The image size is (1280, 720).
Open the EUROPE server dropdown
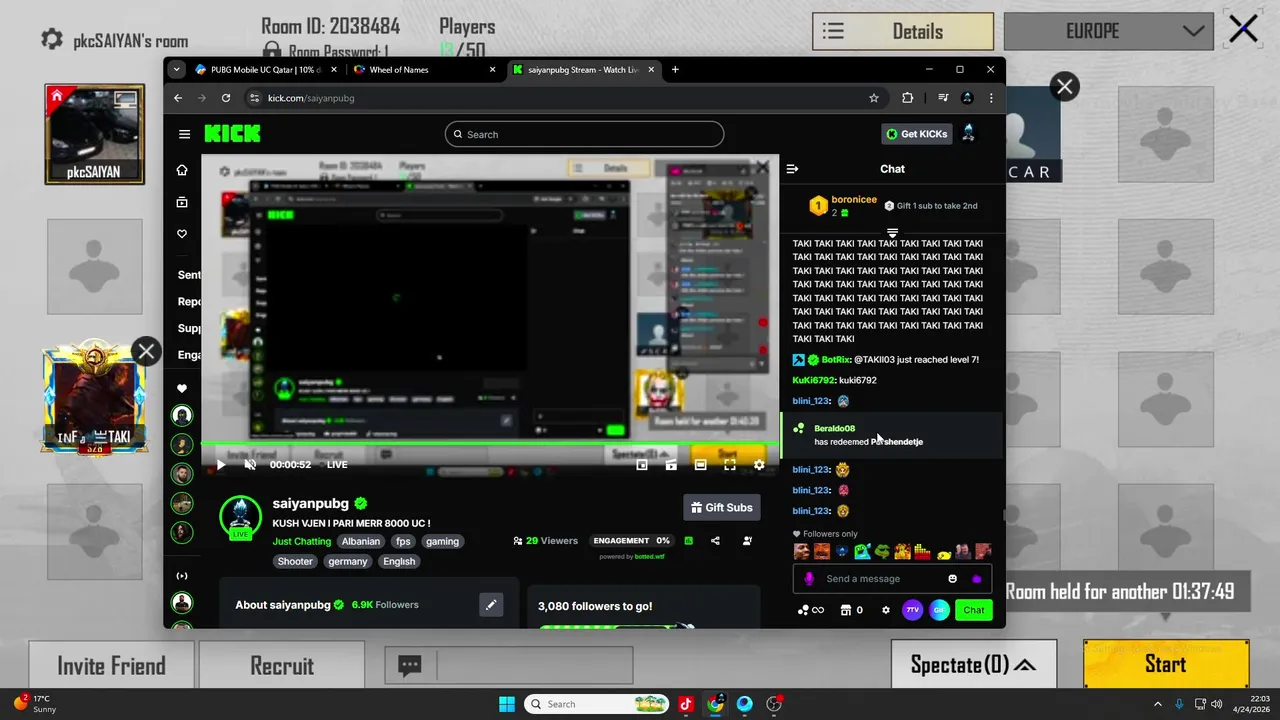click(1111, 31)
